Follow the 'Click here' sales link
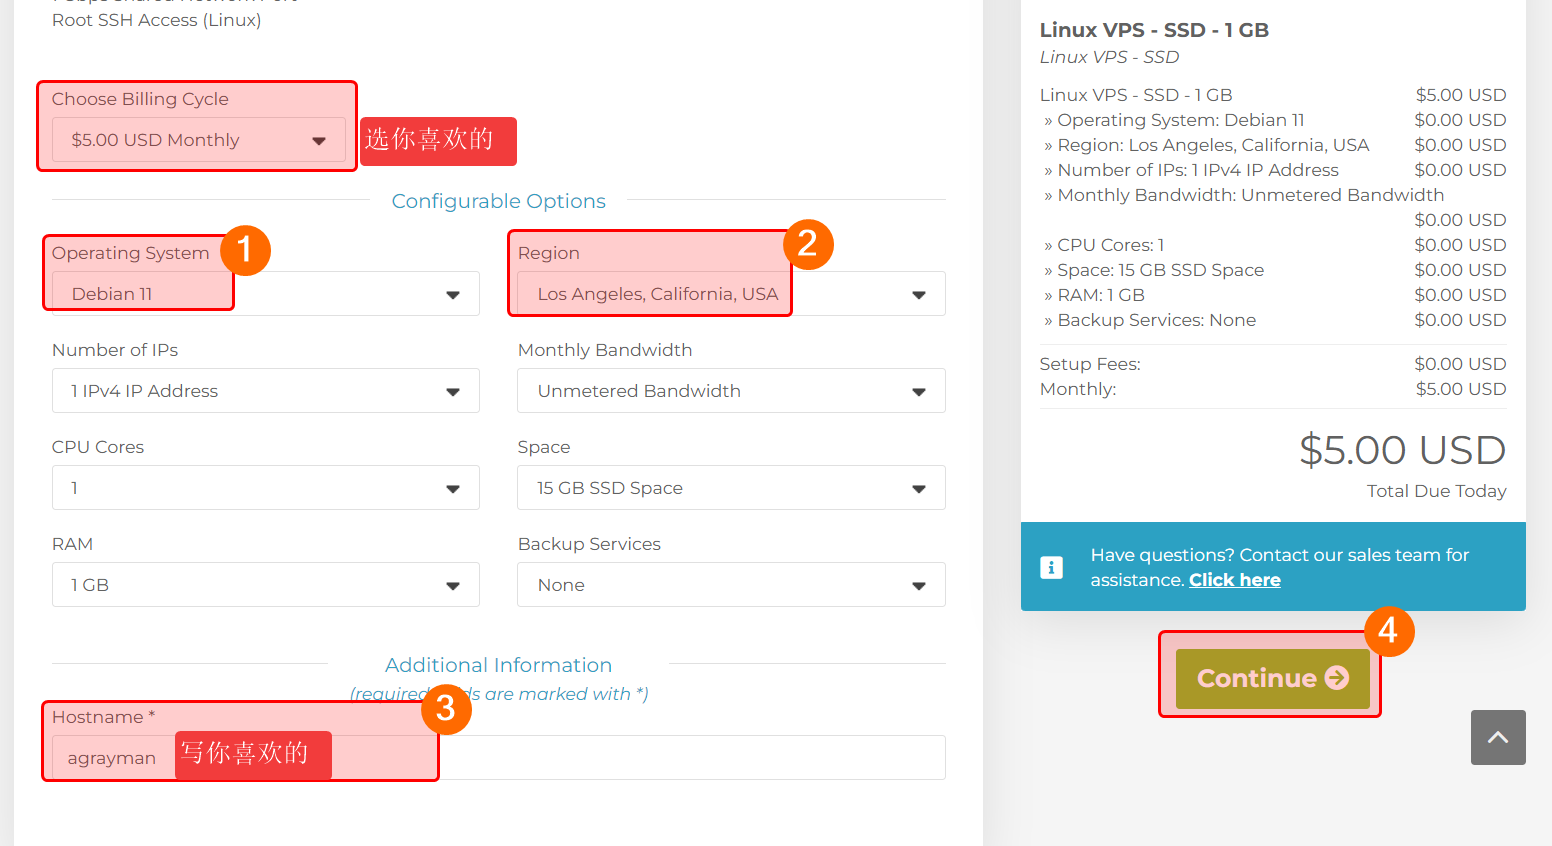Viewport: 1552px width, 846px height. tap(1234, 580)
